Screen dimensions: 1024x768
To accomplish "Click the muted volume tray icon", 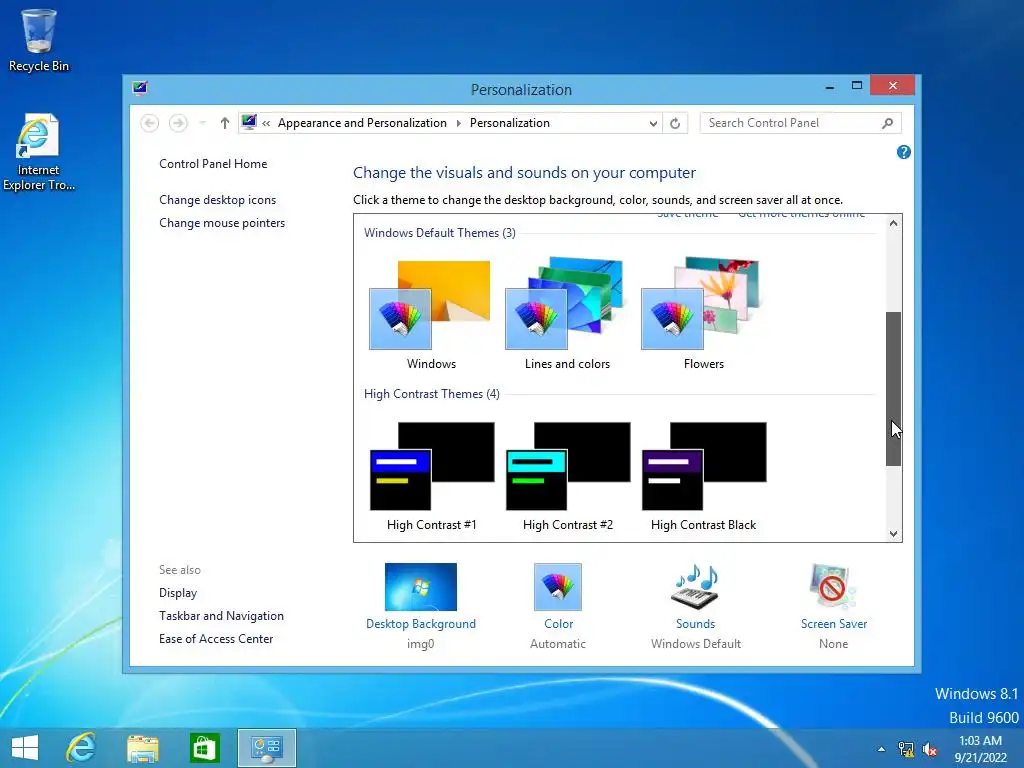I will [929, 749].
